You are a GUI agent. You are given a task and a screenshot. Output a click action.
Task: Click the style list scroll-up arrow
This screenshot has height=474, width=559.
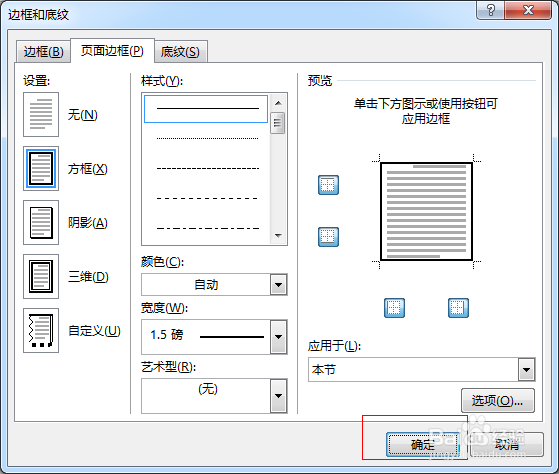[278, 103]
